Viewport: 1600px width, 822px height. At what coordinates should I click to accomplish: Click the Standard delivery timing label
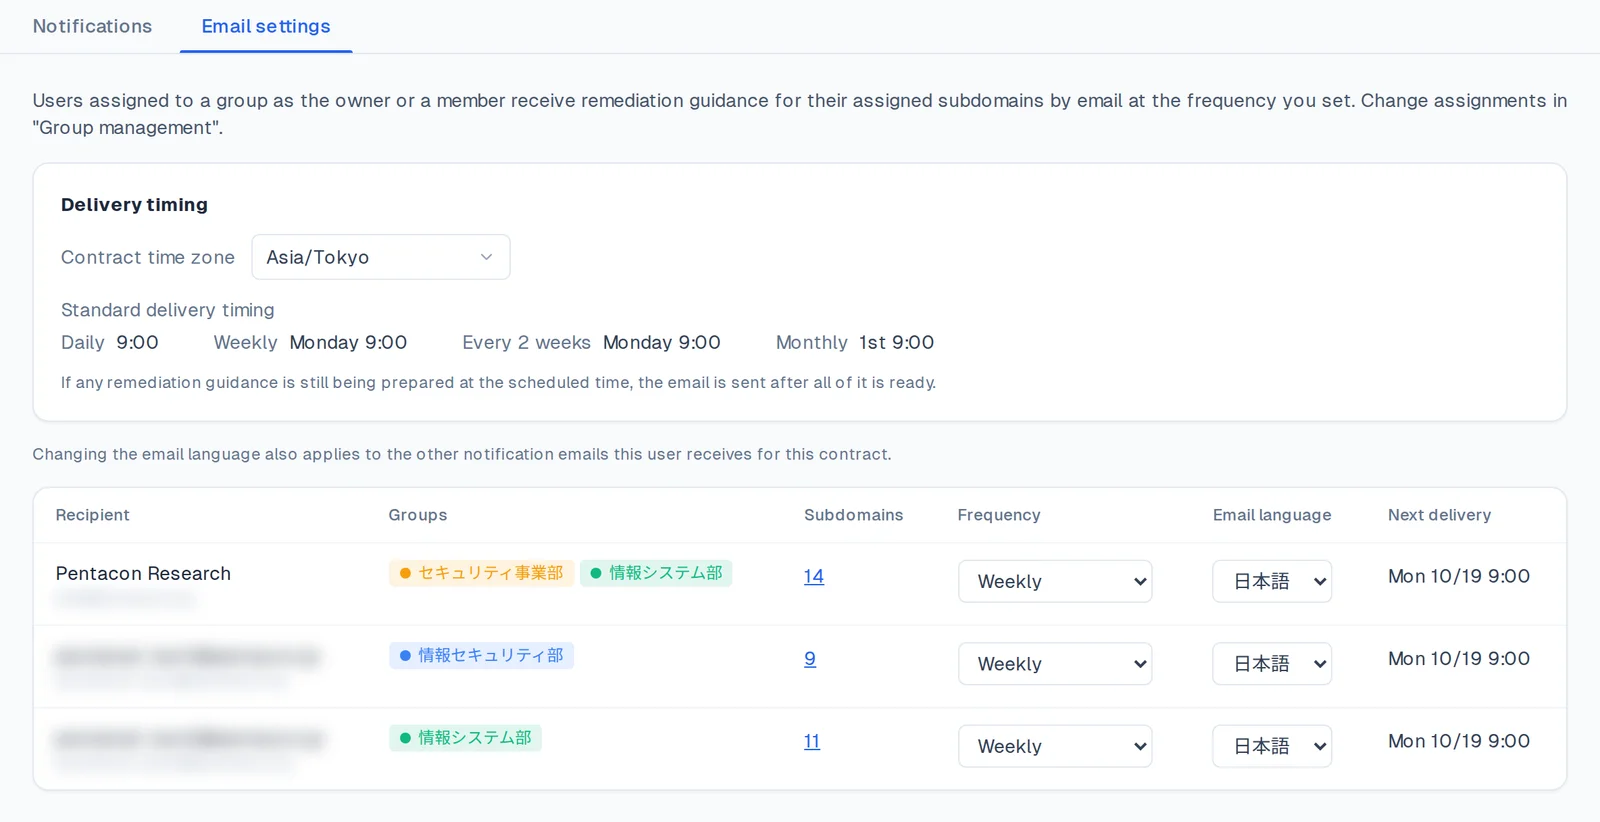pos(168,310)
